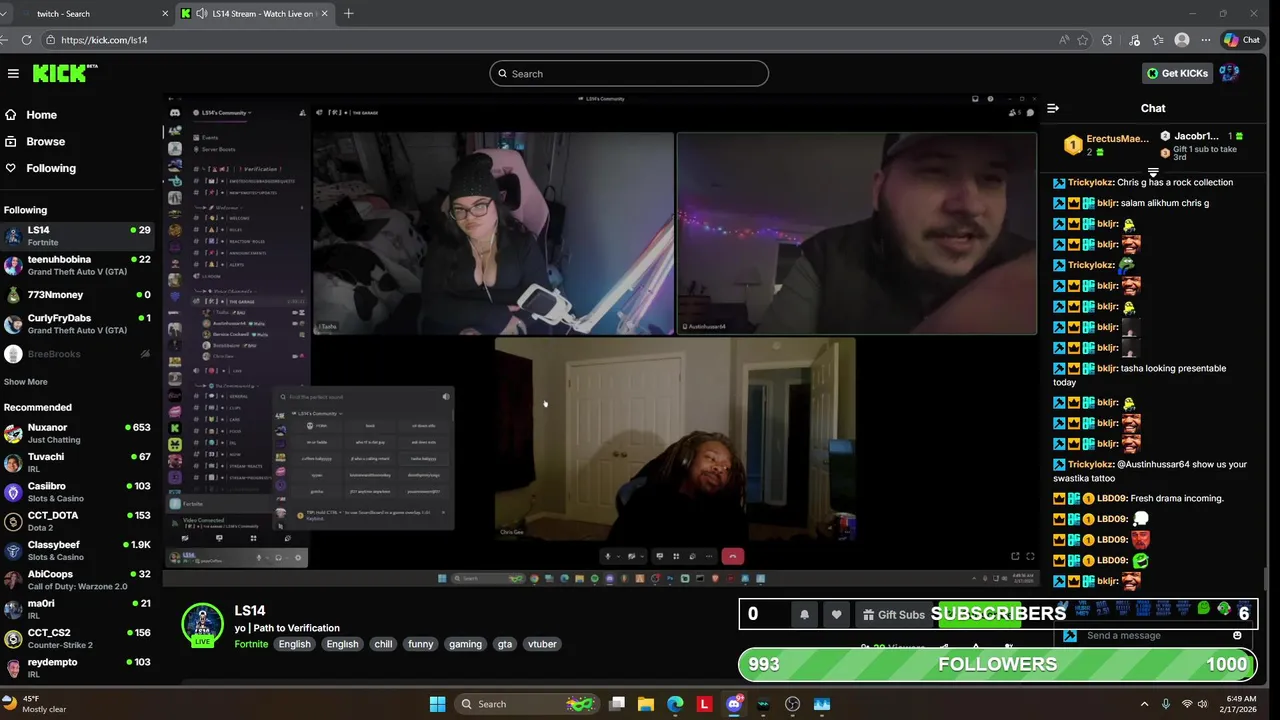Open media control music icon
Viewport: 1280px width, 720px height.
click(x=1134, y=40)
